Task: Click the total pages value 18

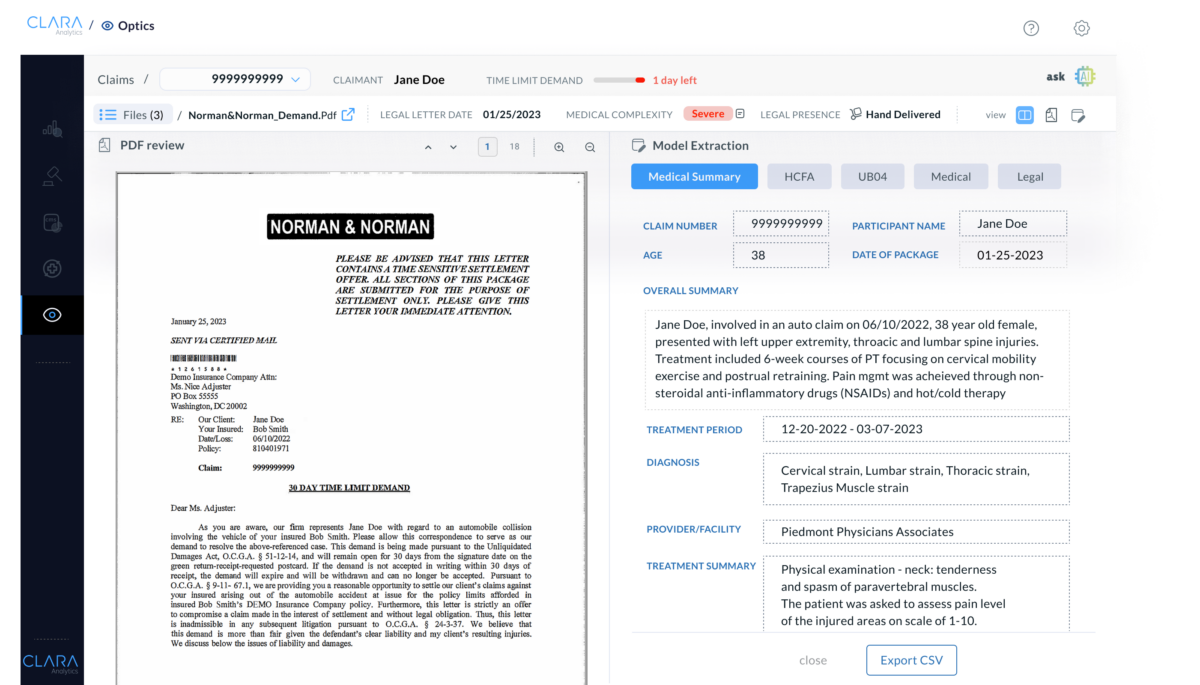Action: coord(514,147)
